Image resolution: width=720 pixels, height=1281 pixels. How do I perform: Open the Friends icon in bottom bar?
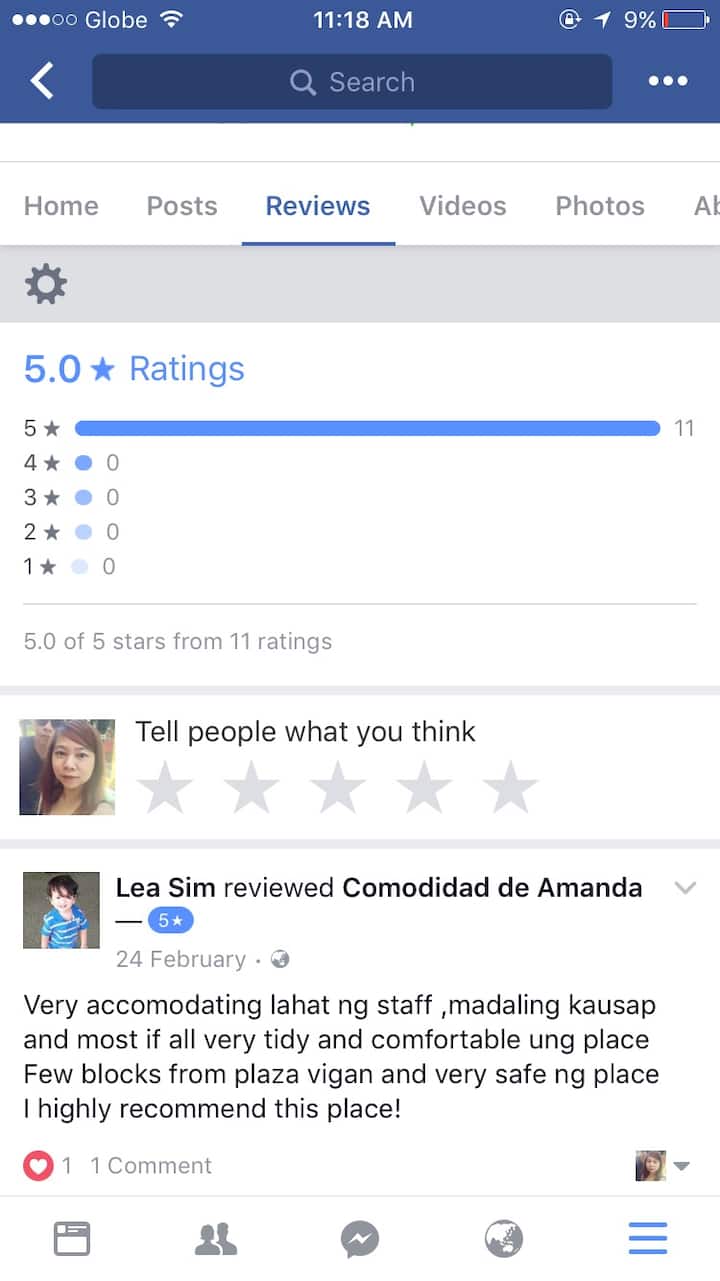215,1239
